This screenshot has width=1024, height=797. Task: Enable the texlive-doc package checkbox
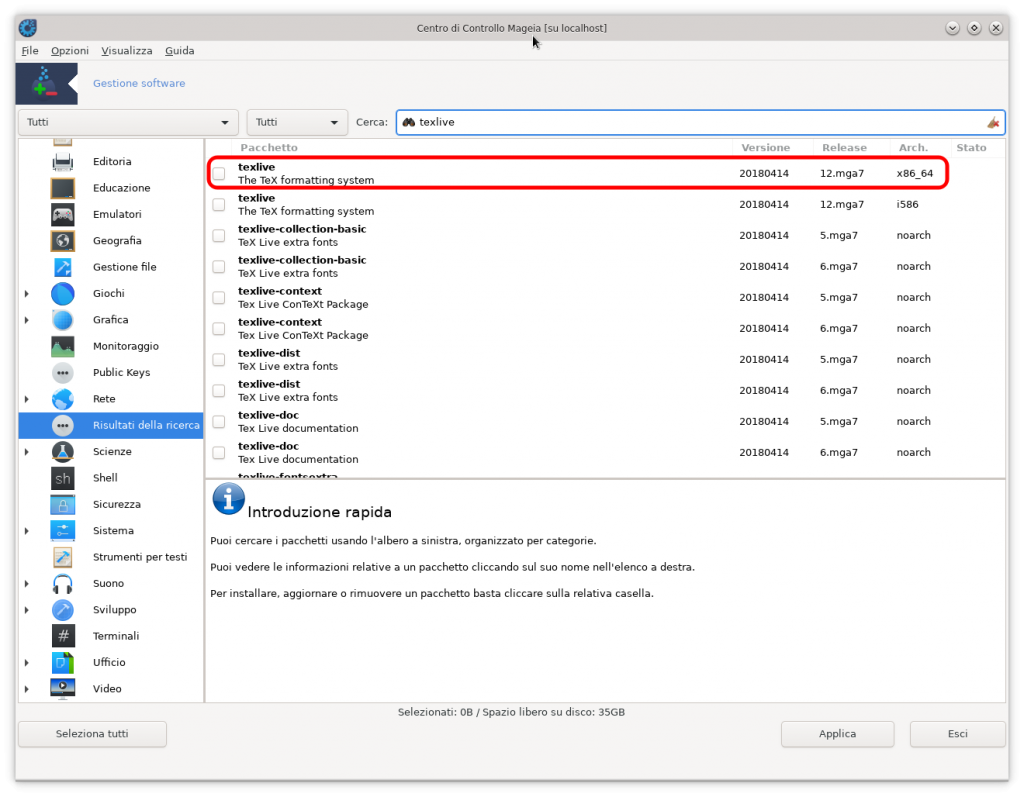tap(218, 421)
